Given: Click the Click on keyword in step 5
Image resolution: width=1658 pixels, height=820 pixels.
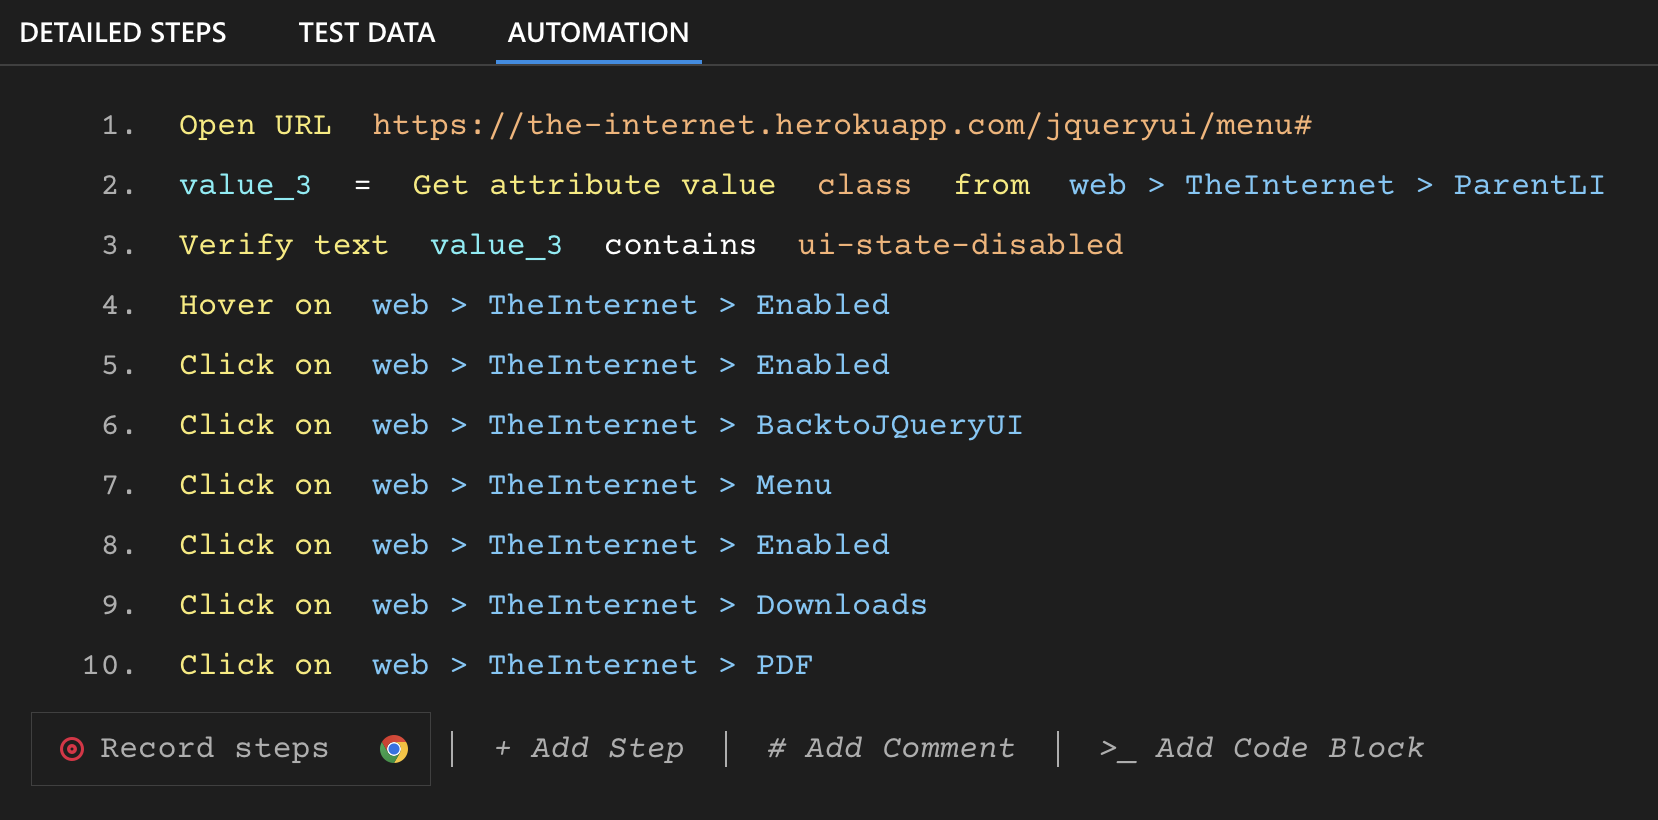Looking at the screenshot, I should 255,365.
